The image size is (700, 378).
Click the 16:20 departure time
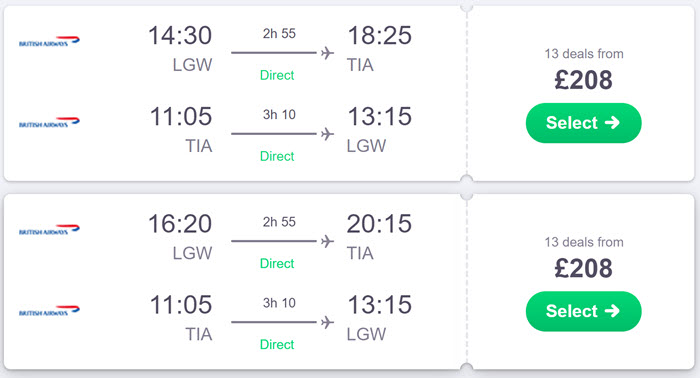(179, 224)
